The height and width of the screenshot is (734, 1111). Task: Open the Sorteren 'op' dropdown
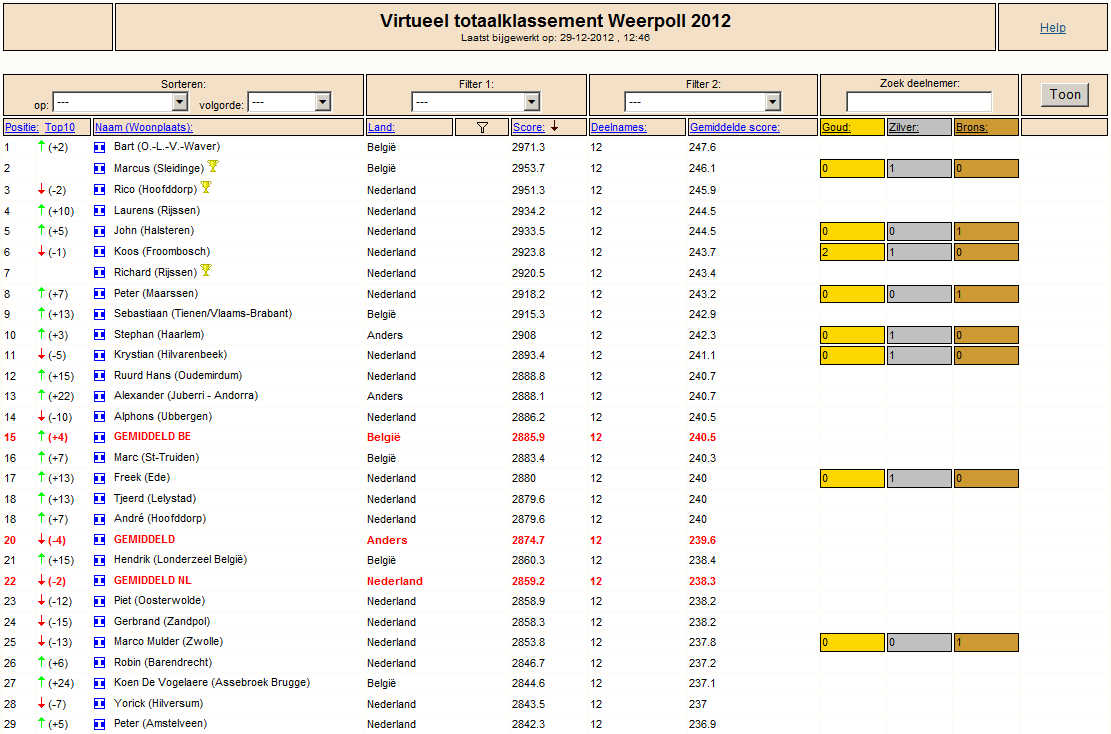(120, 102)
